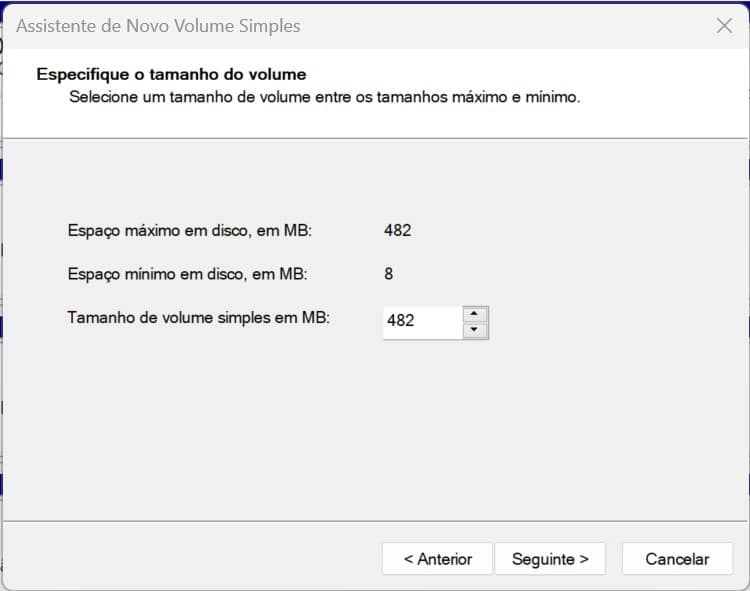
Task: Click the simple volume size input field
Action: 422,321
